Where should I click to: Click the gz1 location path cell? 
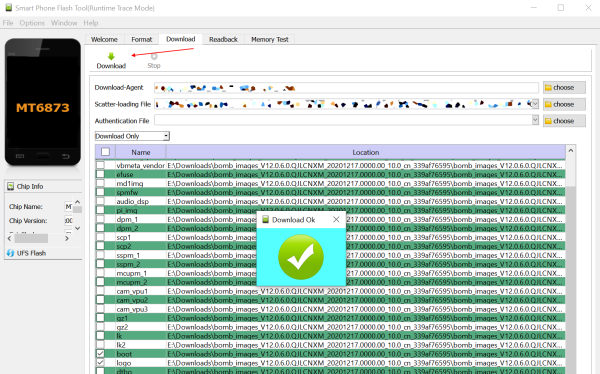[365, 318]
